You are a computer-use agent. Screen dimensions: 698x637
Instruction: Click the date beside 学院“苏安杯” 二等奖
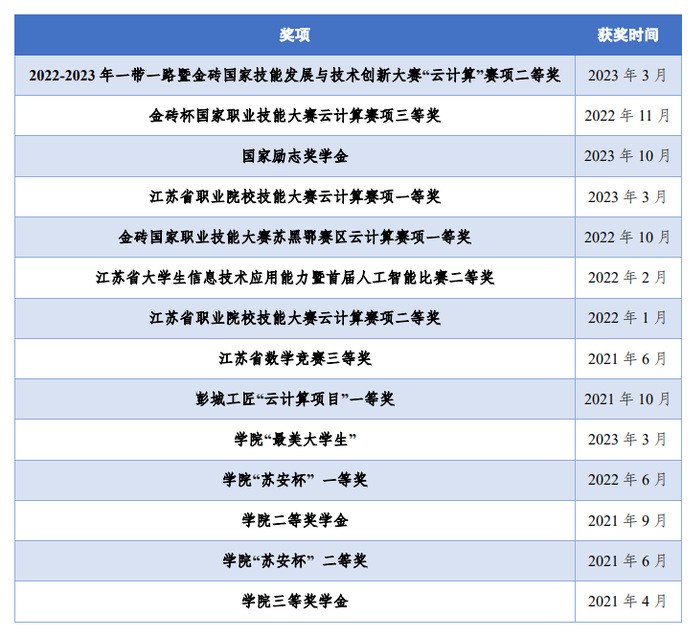(x=627, y=561)
